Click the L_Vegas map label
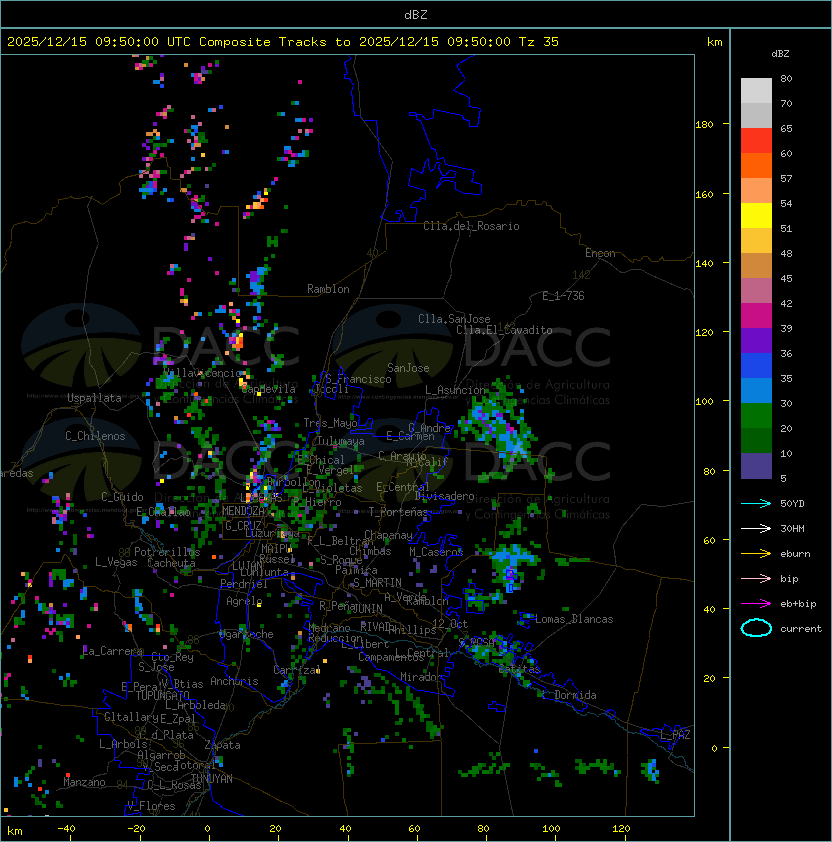Screen dimensions: 832x842 coord(116,562)
